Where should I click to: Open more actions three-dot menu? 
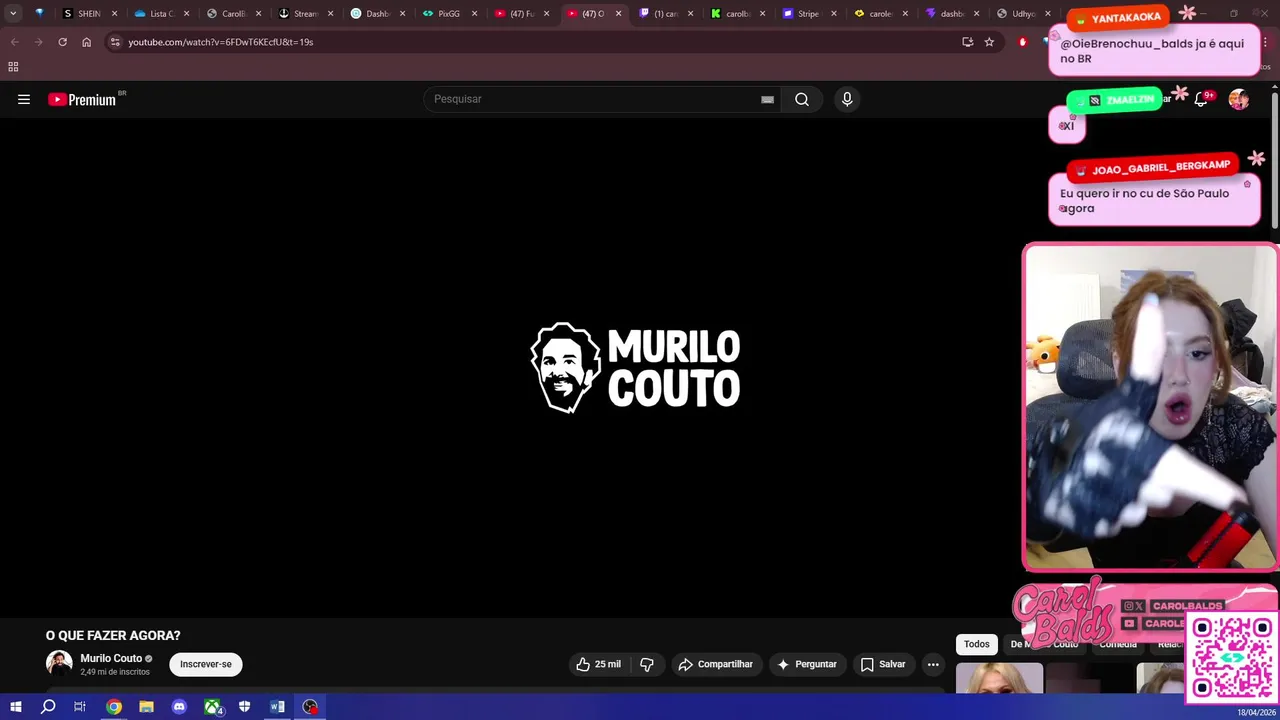[x=933, y=664]
